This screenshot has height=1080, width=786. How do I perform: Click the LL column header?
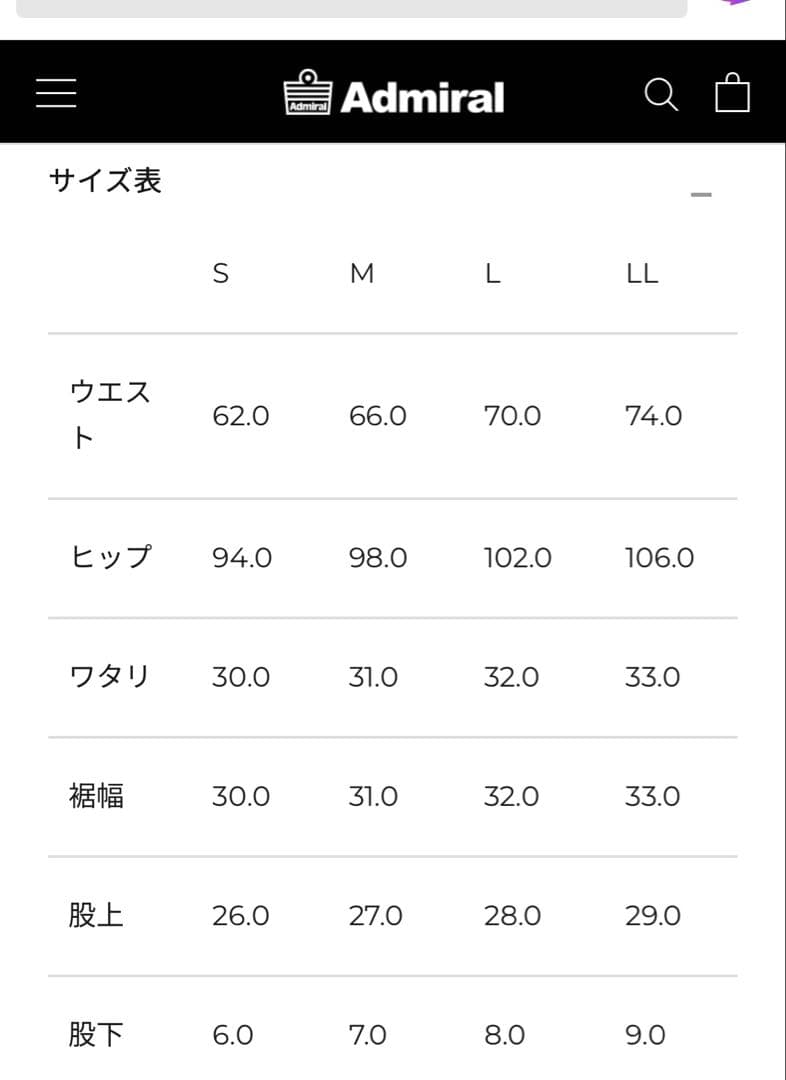[643, 273]
